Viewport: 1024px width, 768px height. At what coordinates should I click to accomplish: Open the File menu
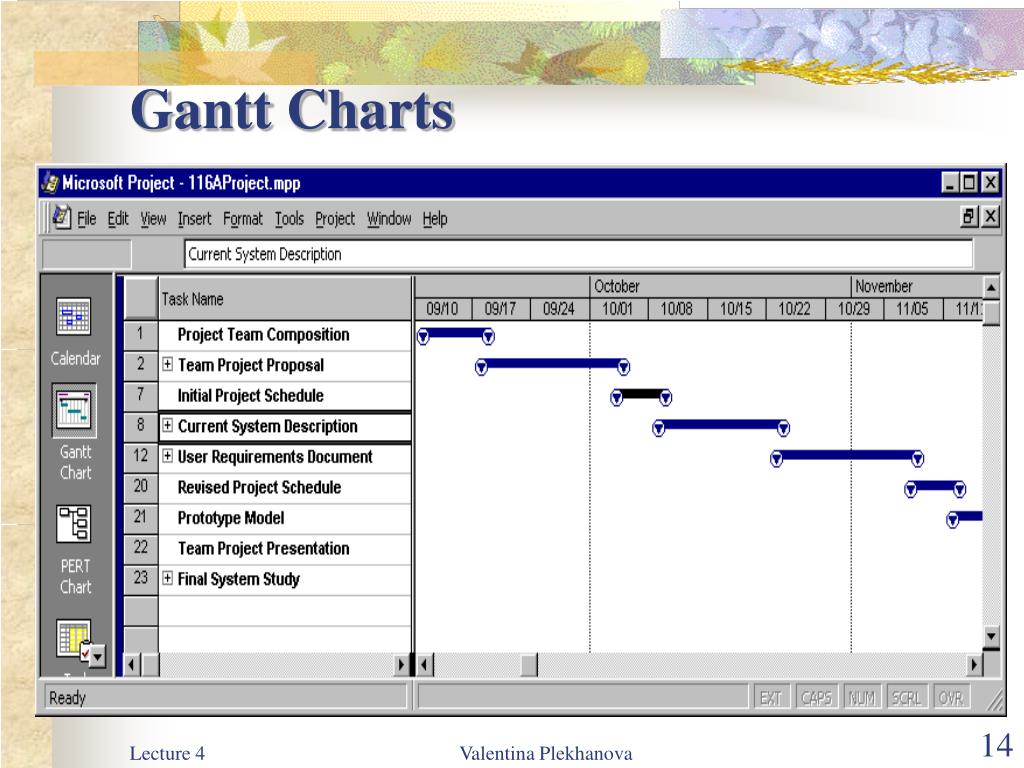87,219
